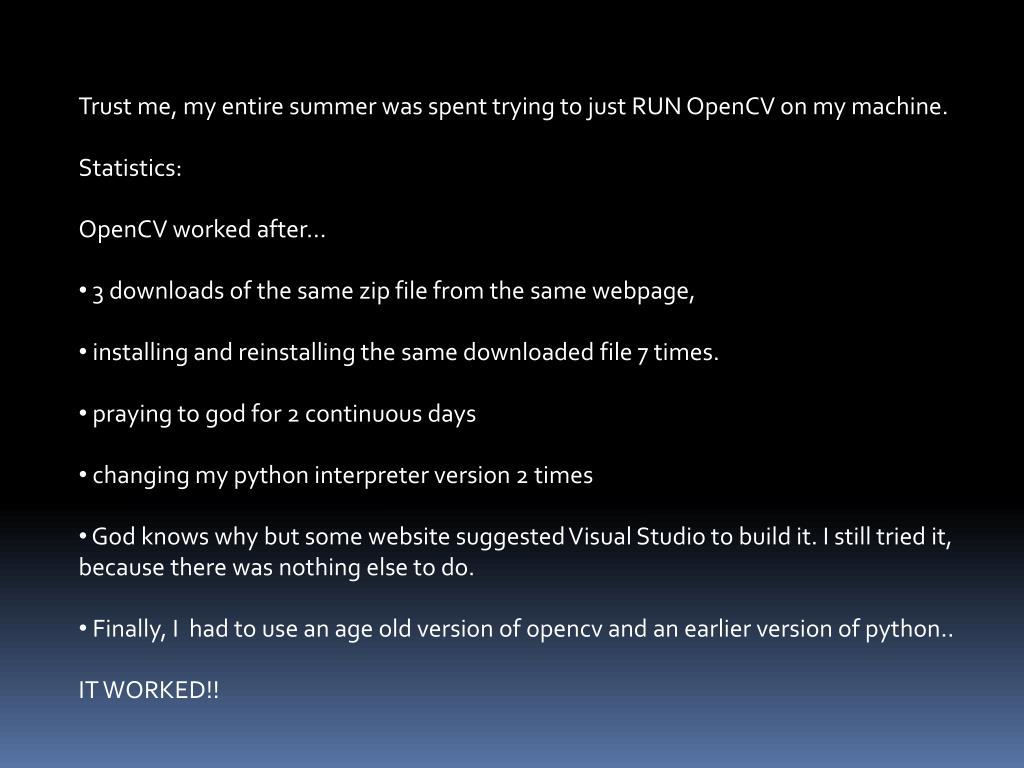The height and width of the screenshot is (768, 1024).
Task: Click 'because there was nothing else to do.'
Action: click(276, 567)
